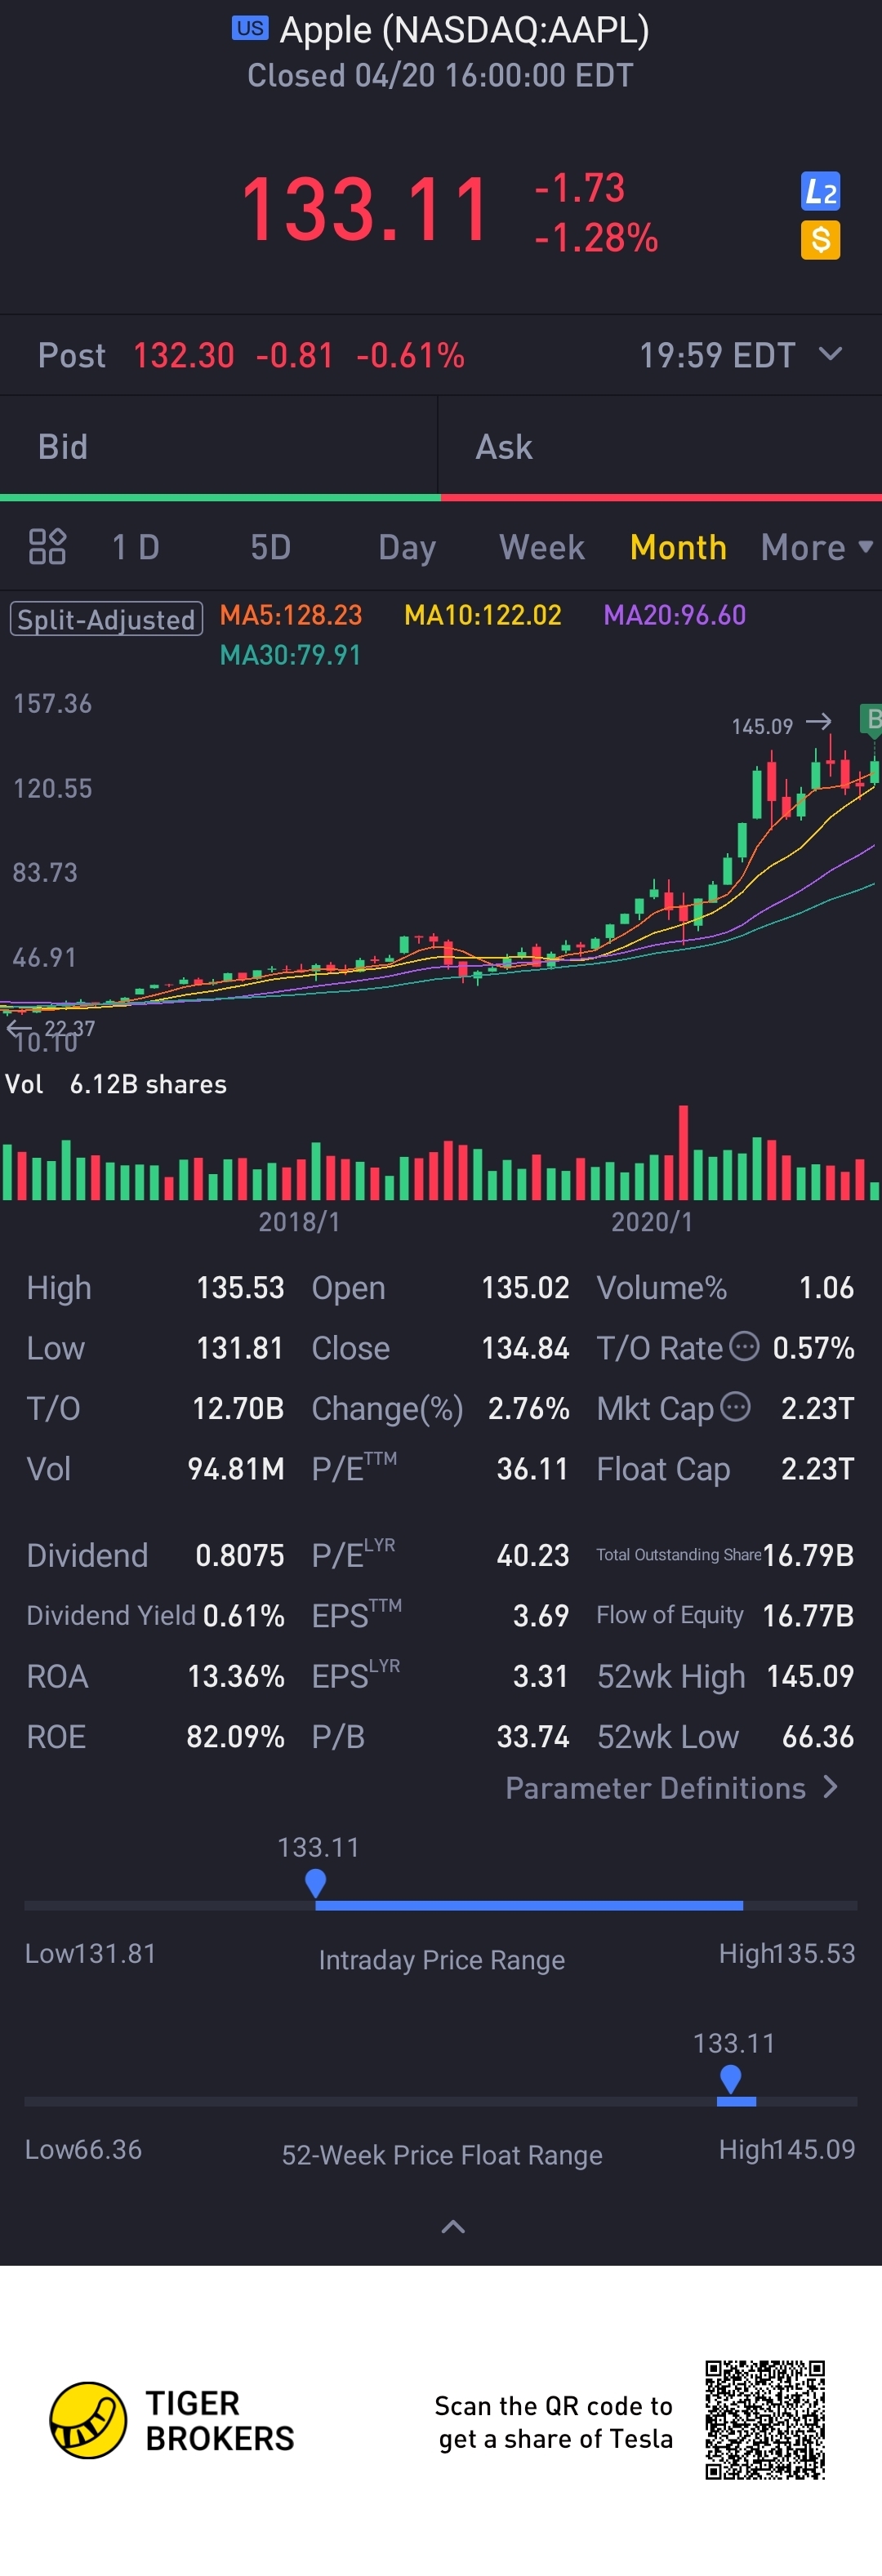Image resolution: width=882 pixels, height=2576 pixels.
Task: Tap the orange dollar sign trade icon
Action: 820,240
